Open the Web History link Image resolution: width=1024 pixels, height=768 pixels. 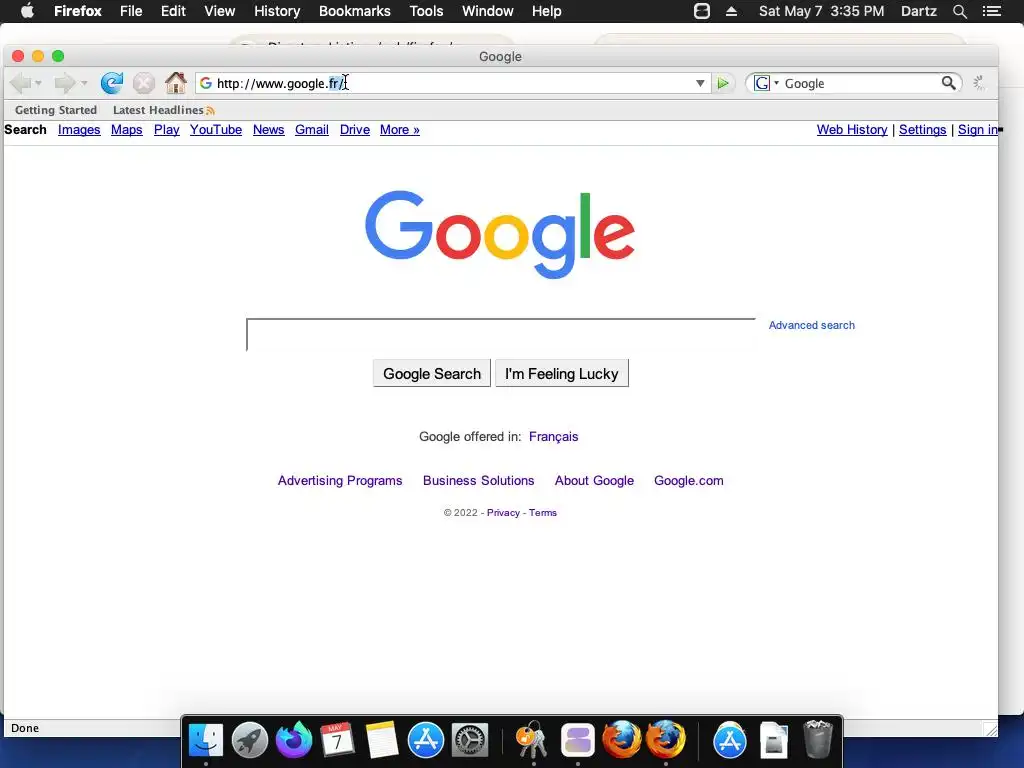coord(852,130)
